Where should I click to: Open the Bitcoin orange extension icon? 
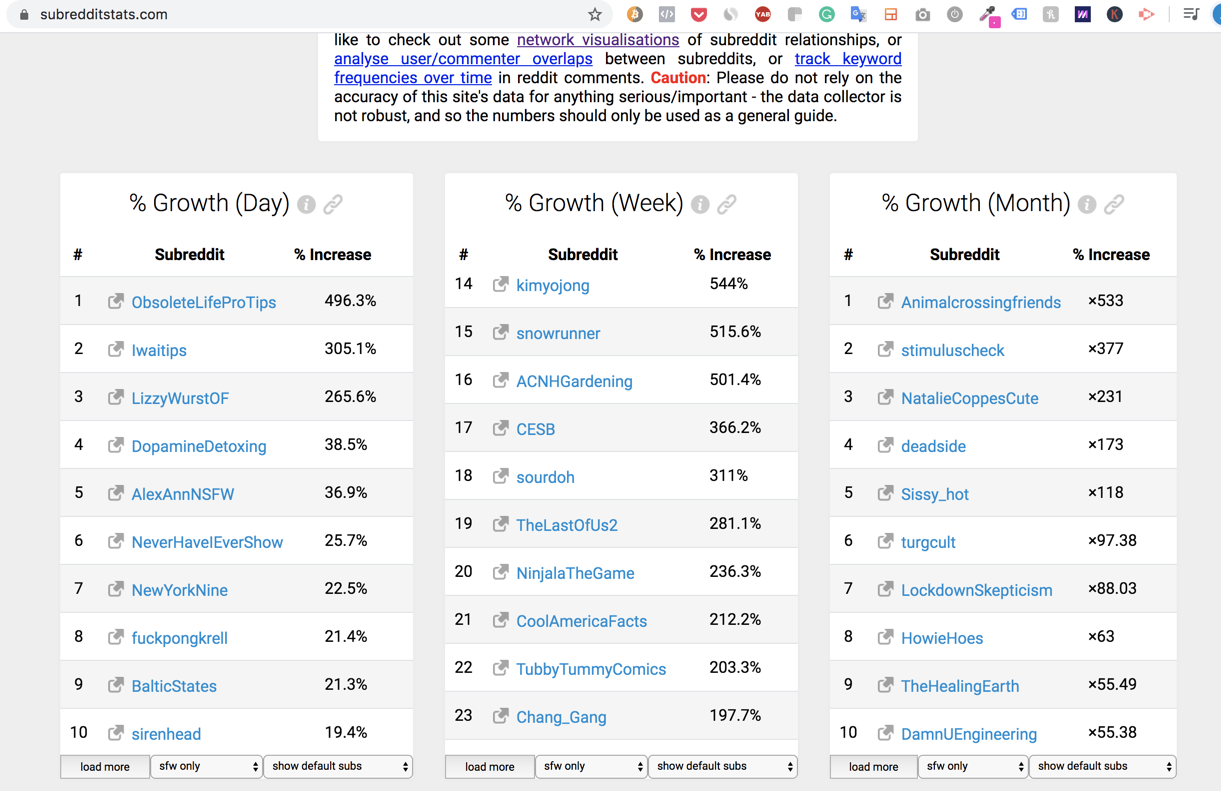634,14
